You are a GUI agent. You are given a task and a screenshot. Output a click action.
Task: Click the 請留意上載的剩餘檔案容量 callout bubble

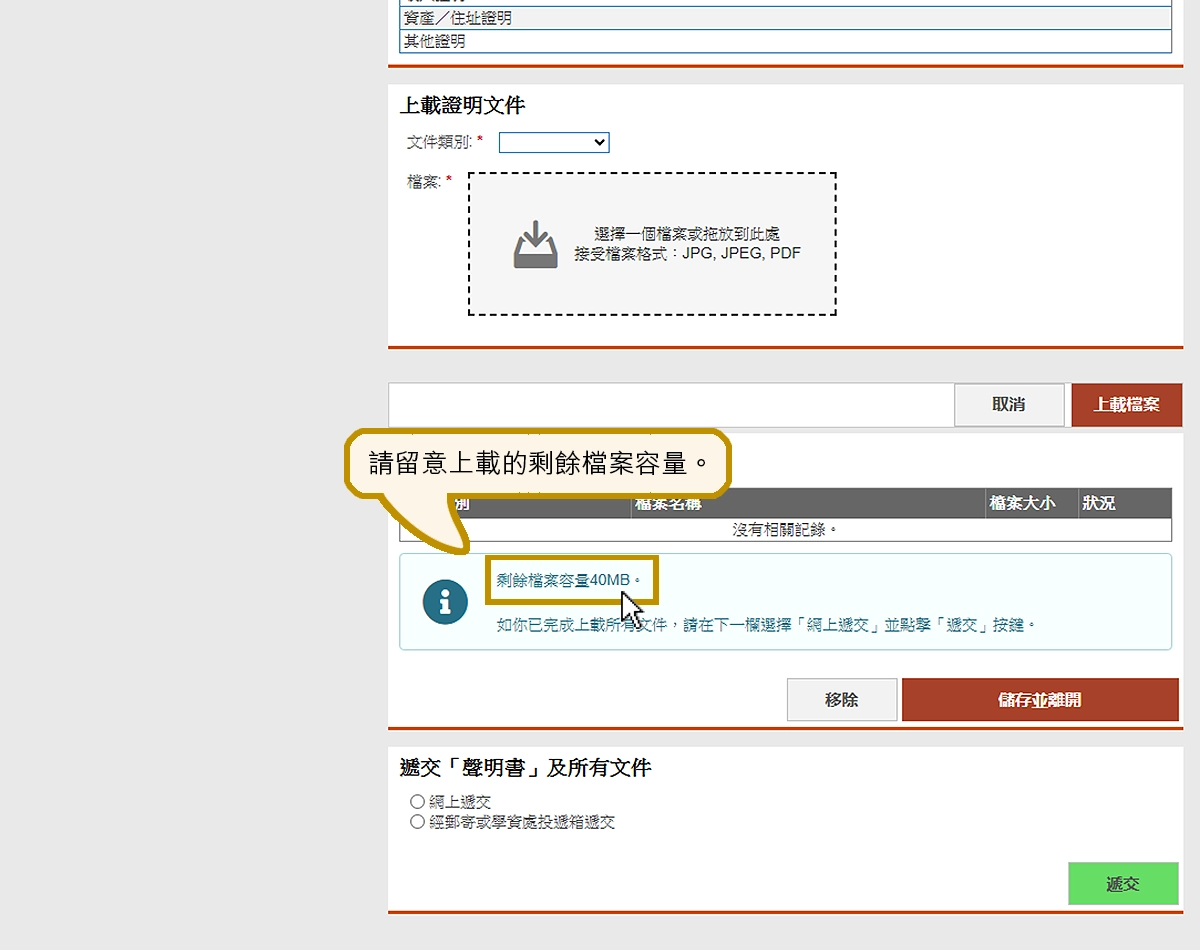(538, 464)
